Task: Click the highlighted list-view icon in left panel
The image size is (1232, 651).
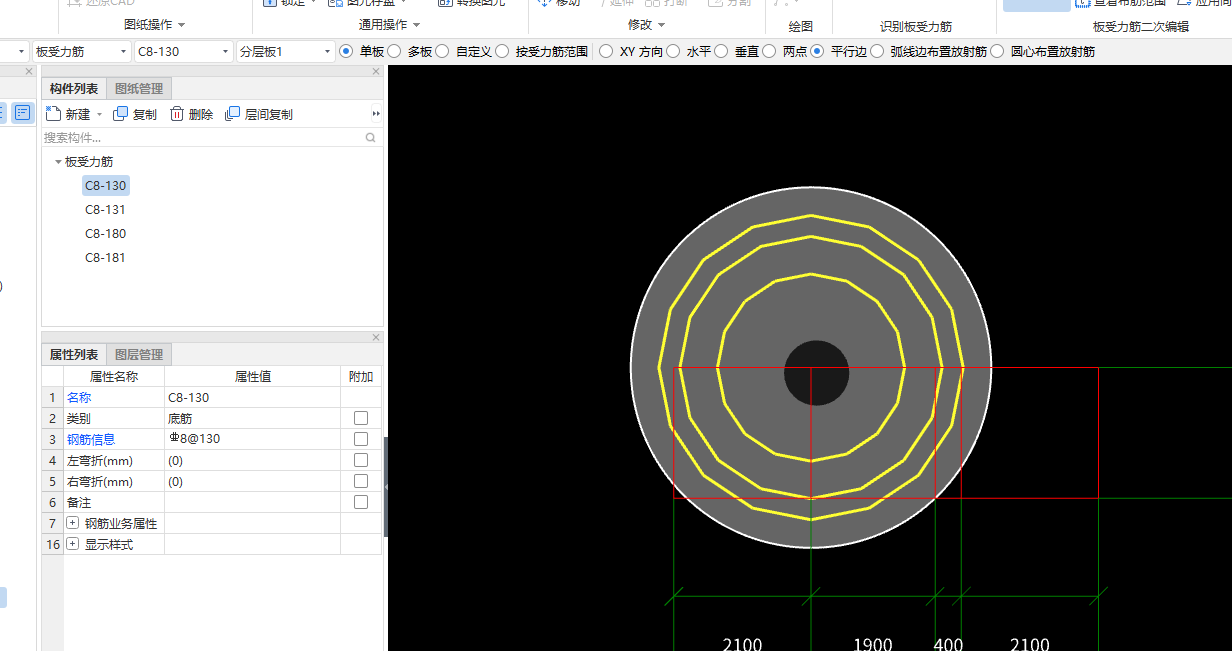Action: coord(22,113)
